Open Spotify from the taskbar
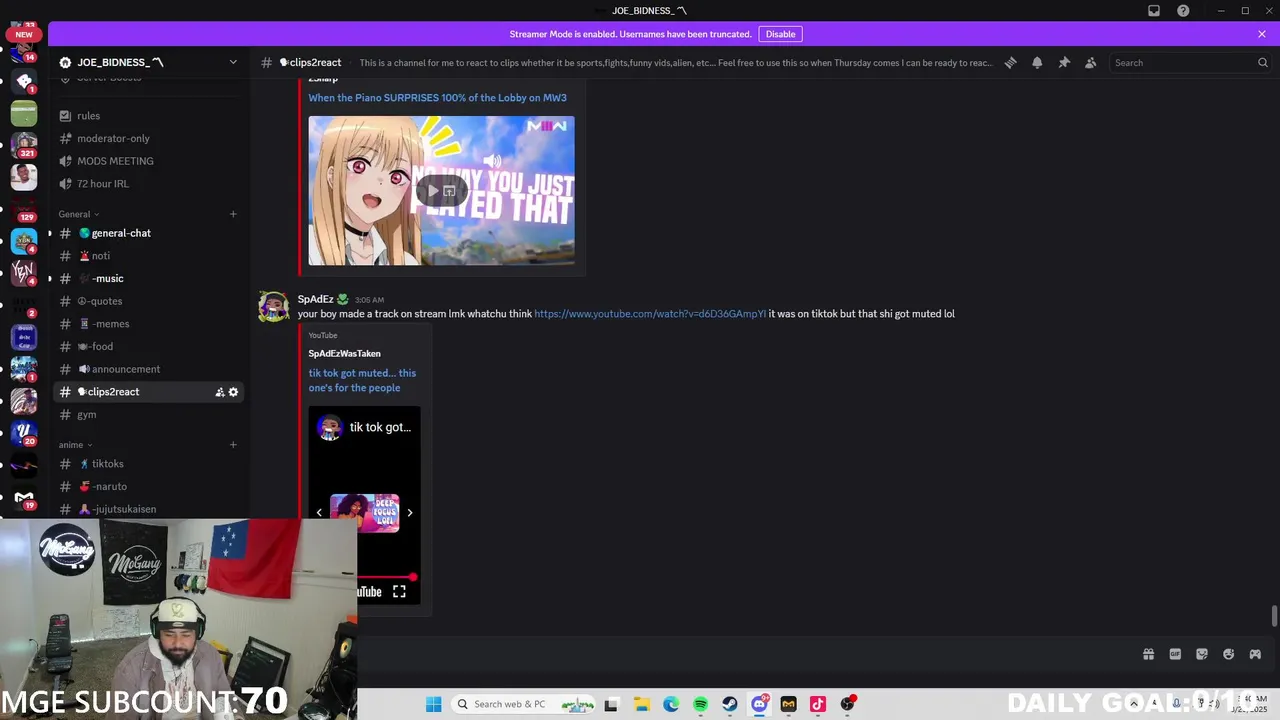The height and width of the screenshot is (720, 1280). [x=700, y=704]
